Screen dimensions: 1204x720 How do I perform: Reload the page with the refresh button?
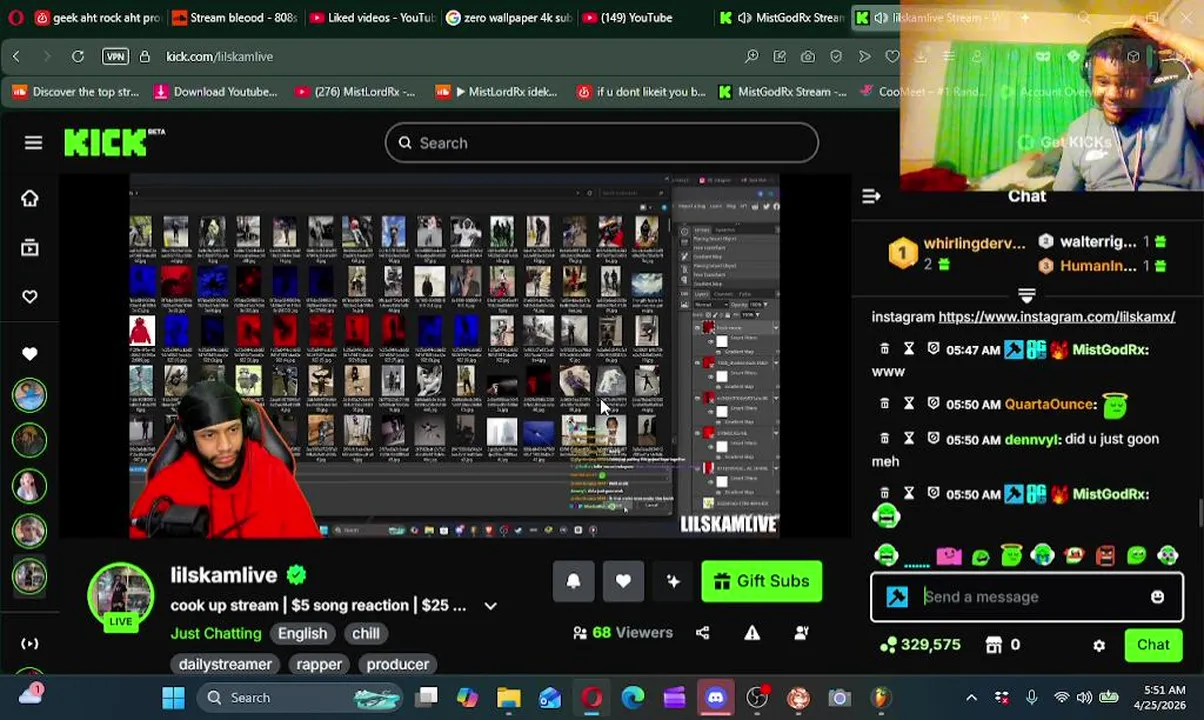[78, 57]
